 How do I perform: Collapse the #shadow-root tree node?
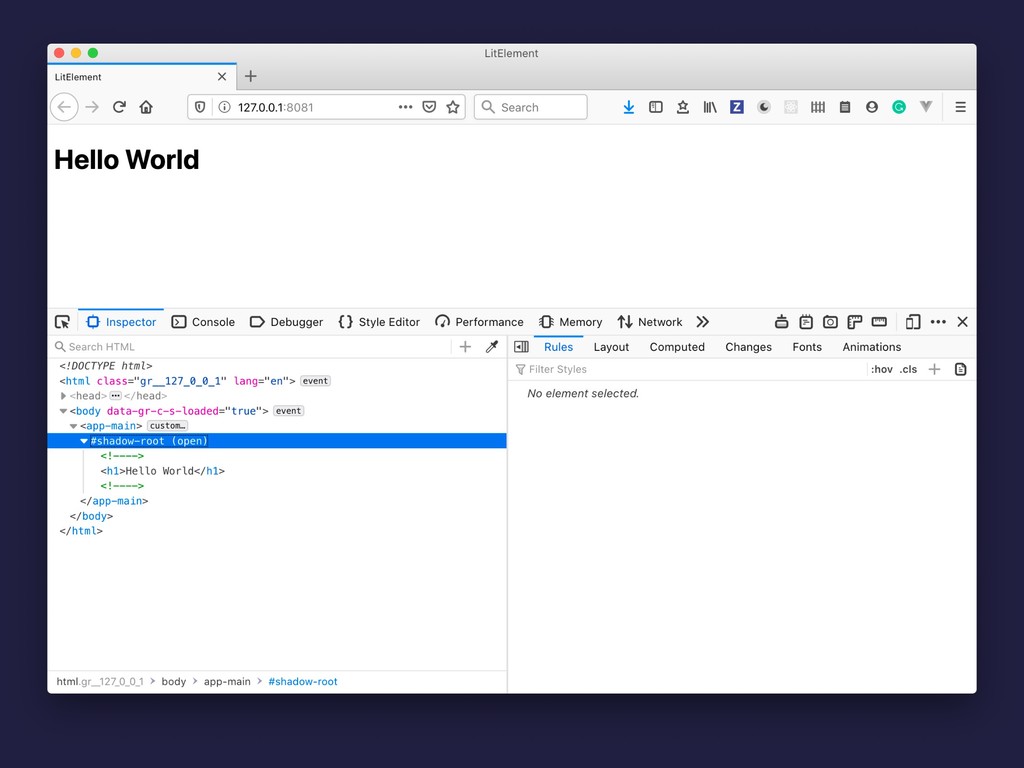84,441
